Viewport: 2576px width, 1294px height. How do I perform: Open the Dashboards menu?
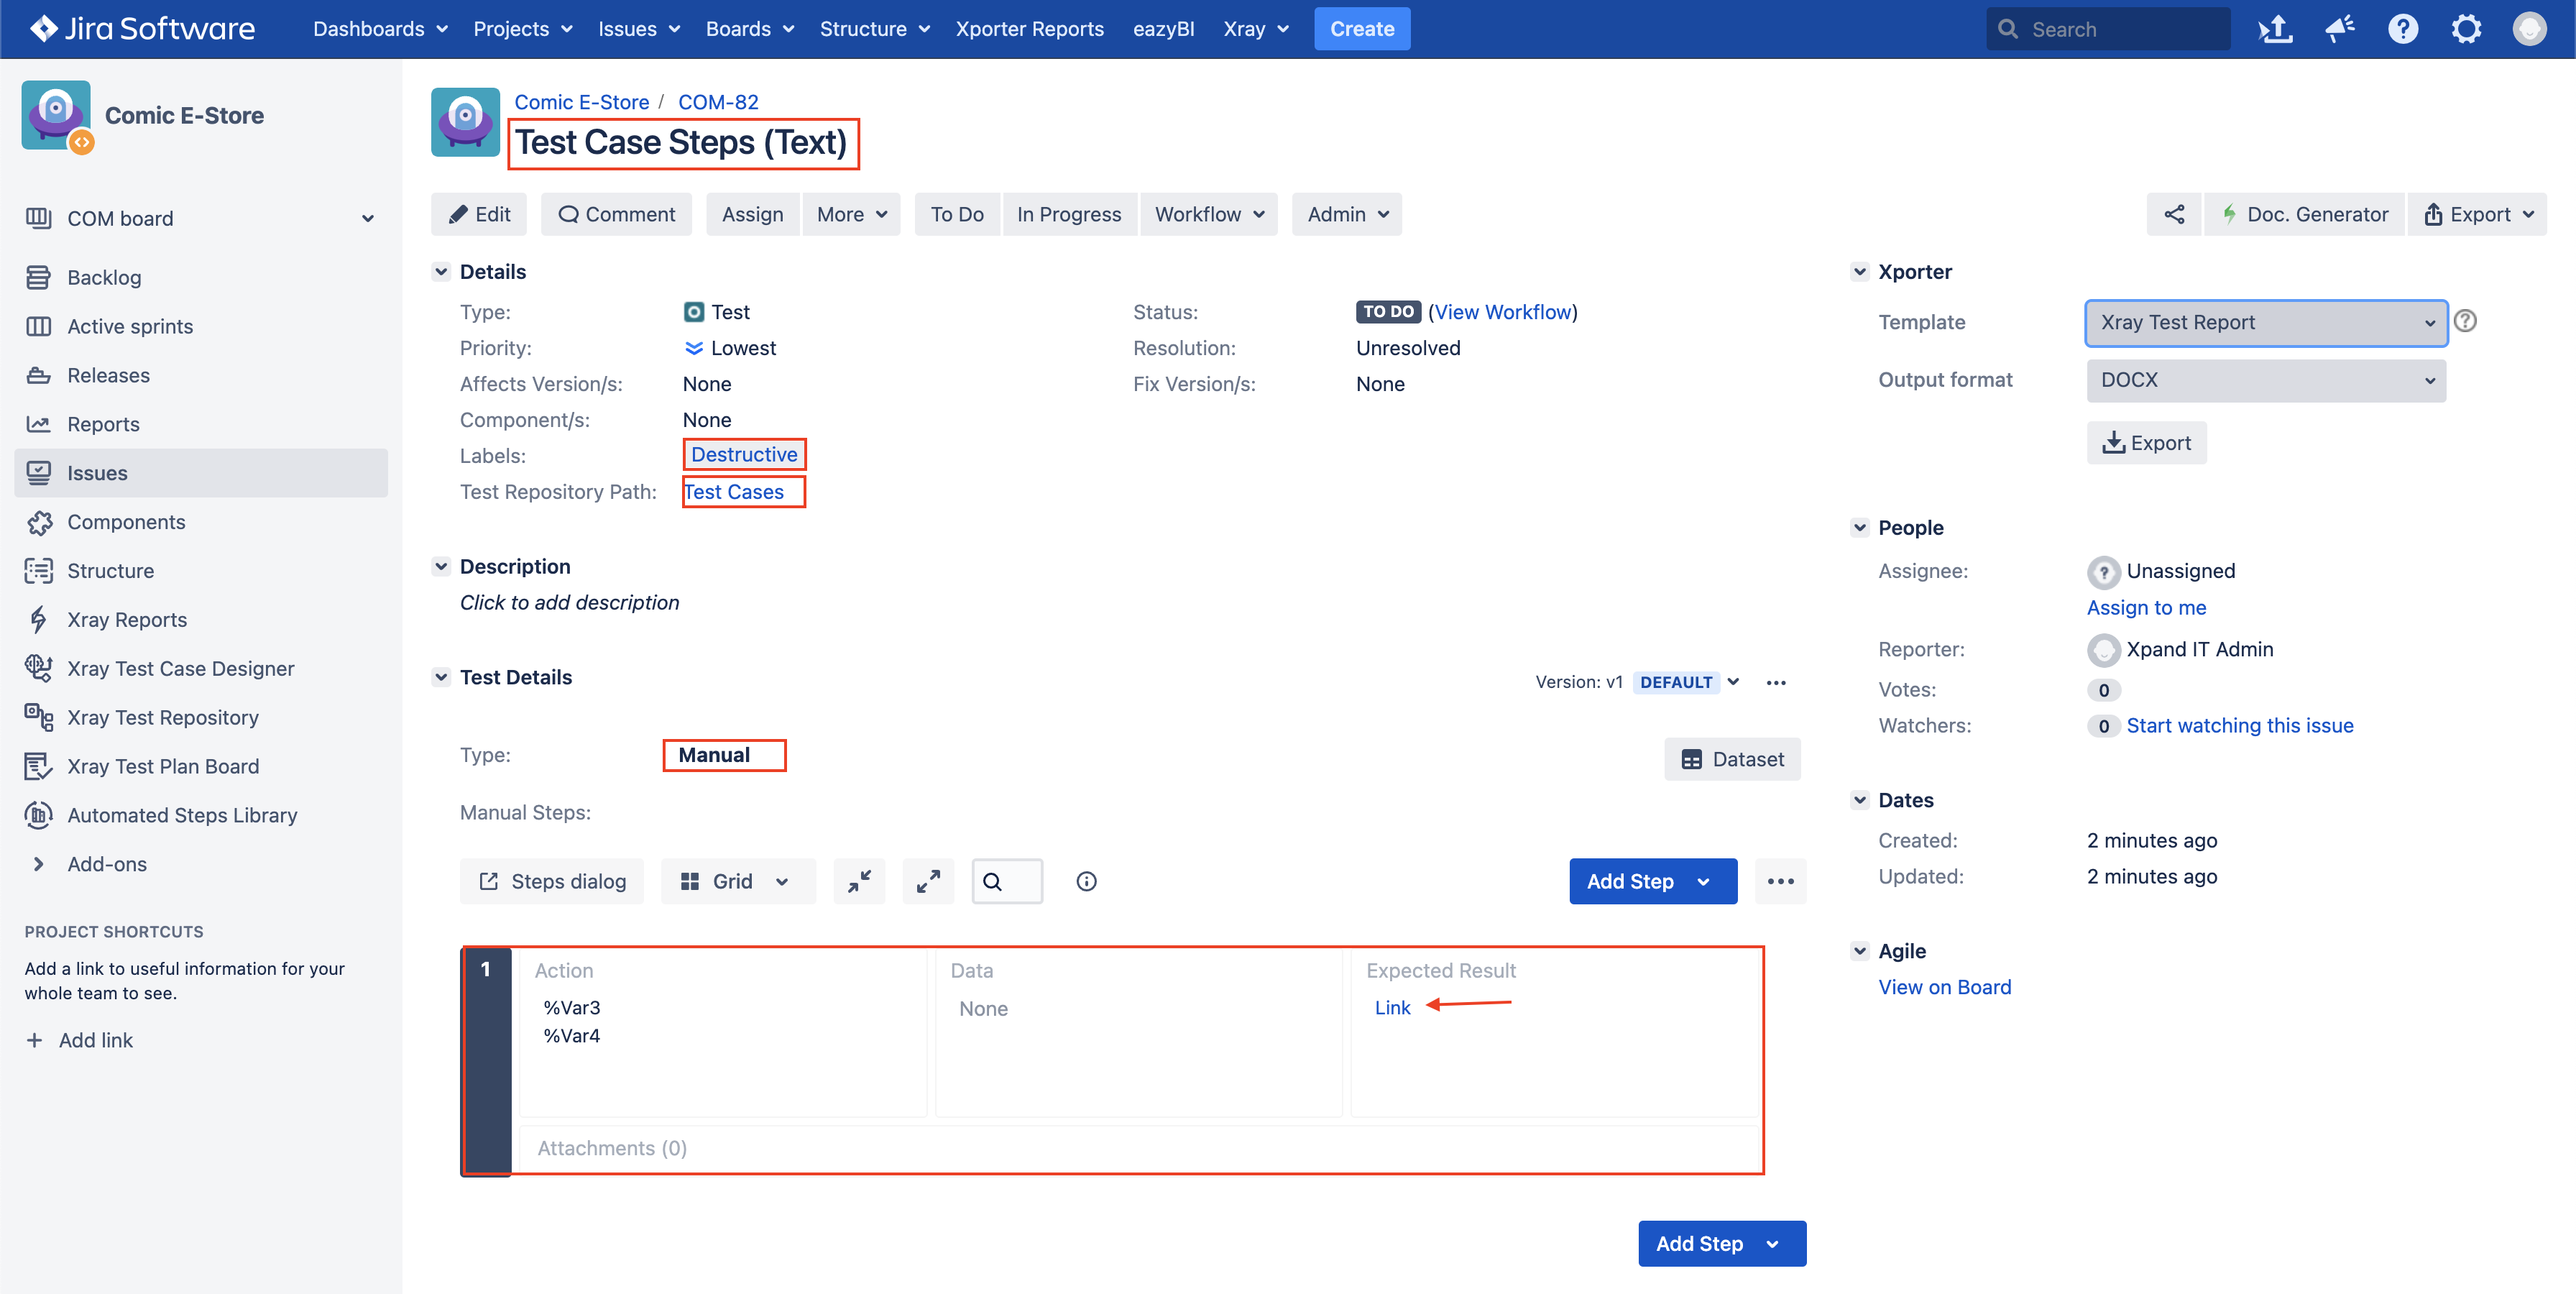pos(380,29)
